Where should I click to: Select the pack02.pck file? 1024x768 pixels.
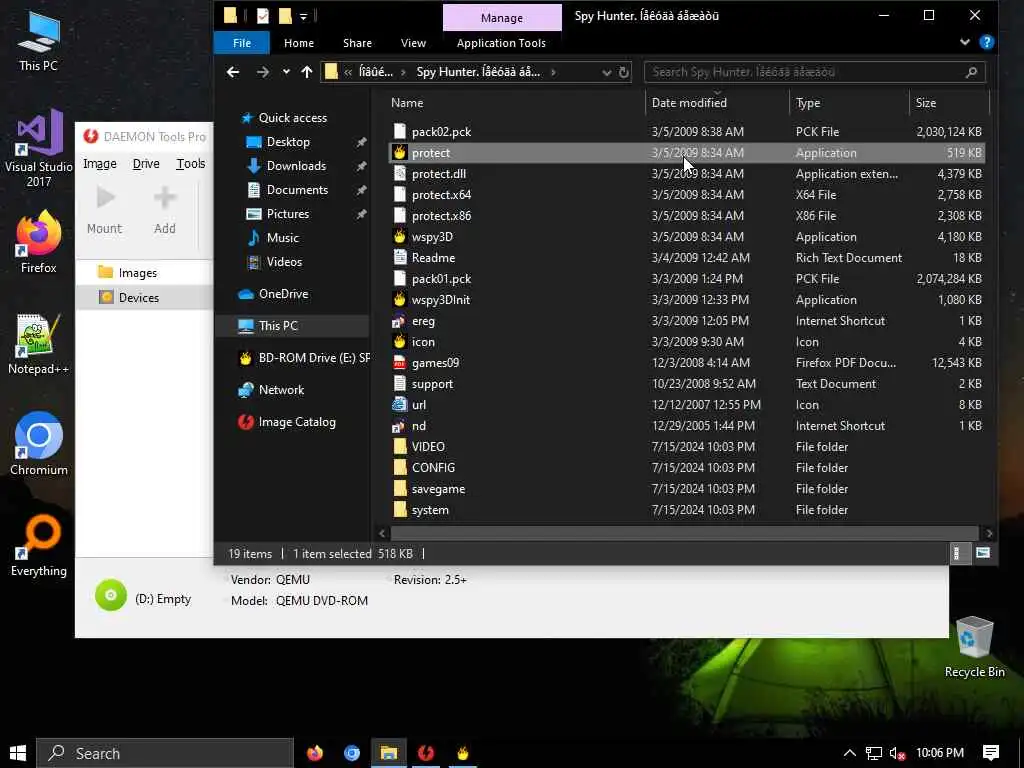pyautogui.click(x=687, y=131)
